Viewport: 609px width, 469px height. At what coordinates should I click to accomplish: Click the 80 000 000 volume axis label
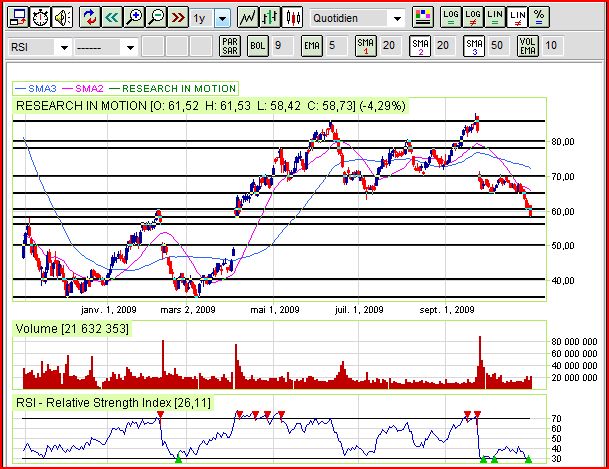coord(574,342)
